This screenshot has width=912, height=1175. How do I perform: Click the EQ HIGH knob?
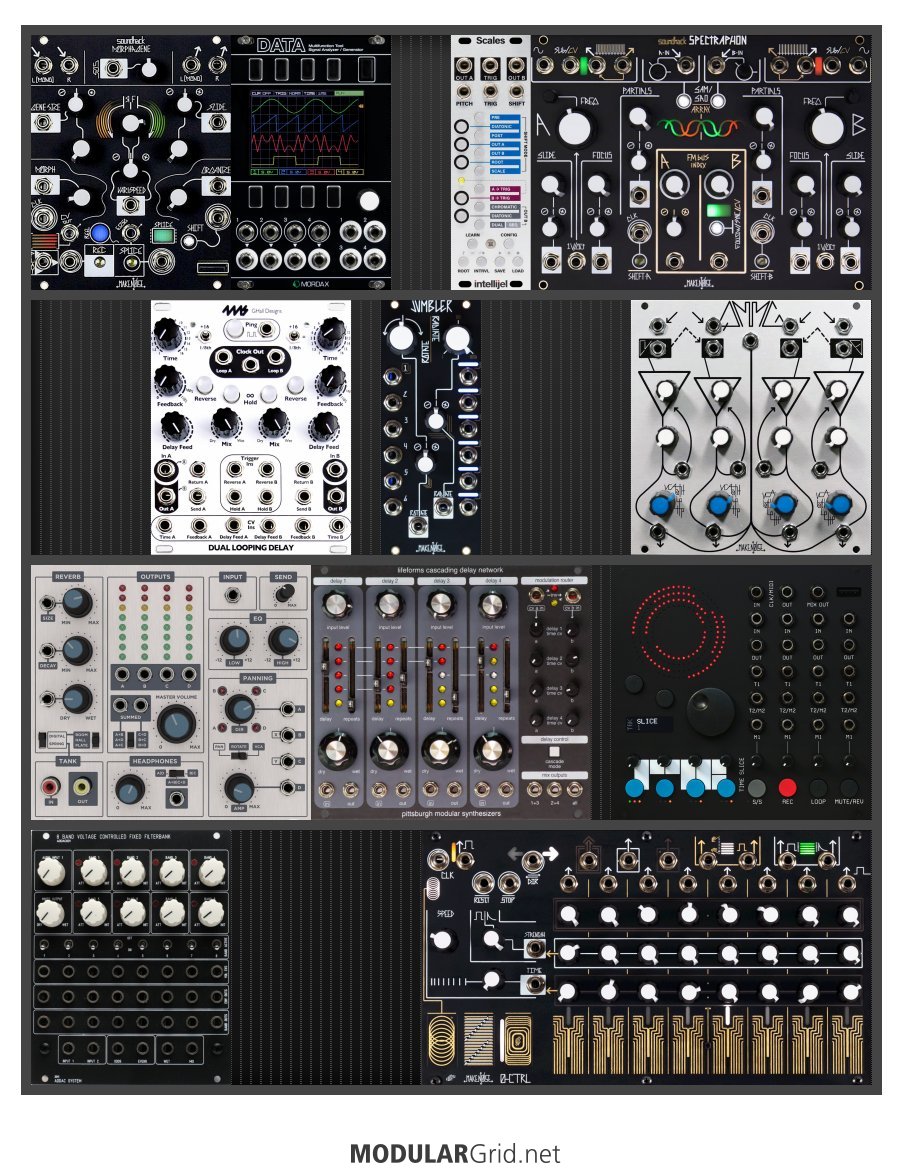click(283, 640)
